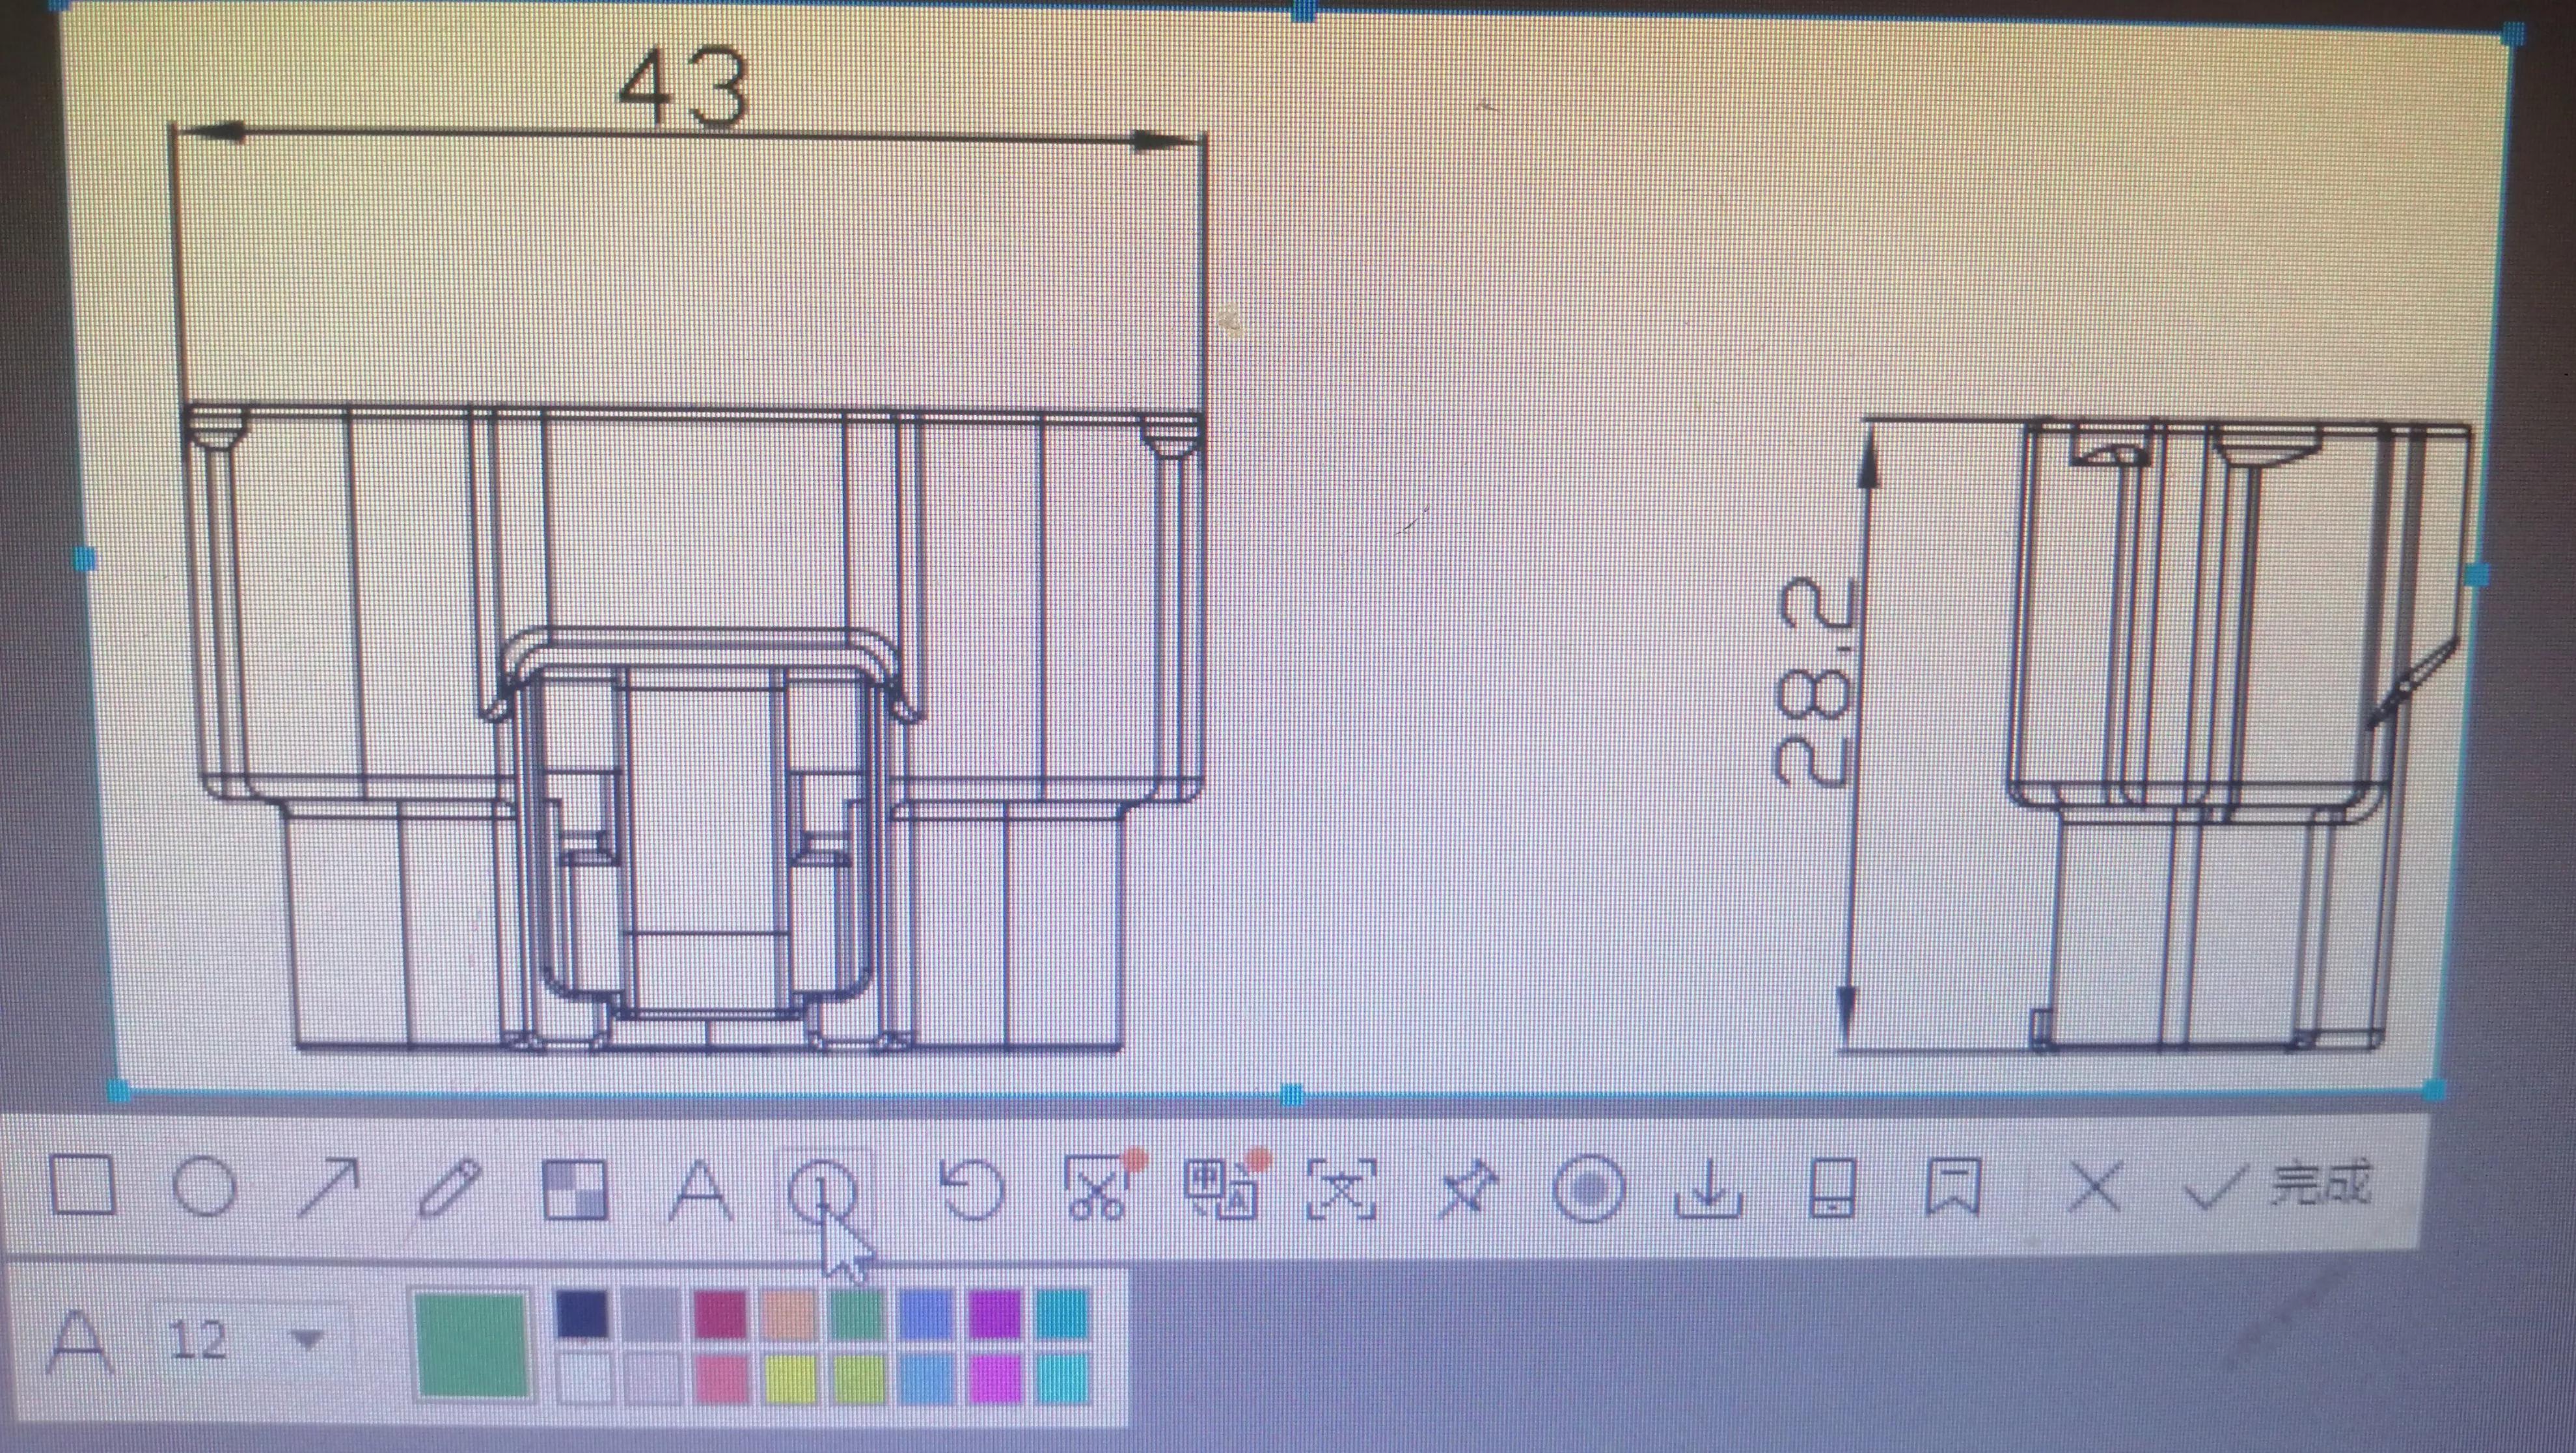
Task: Open the font size 12 dropdown
Action: pyautogui.click(x=306, y=1338)
